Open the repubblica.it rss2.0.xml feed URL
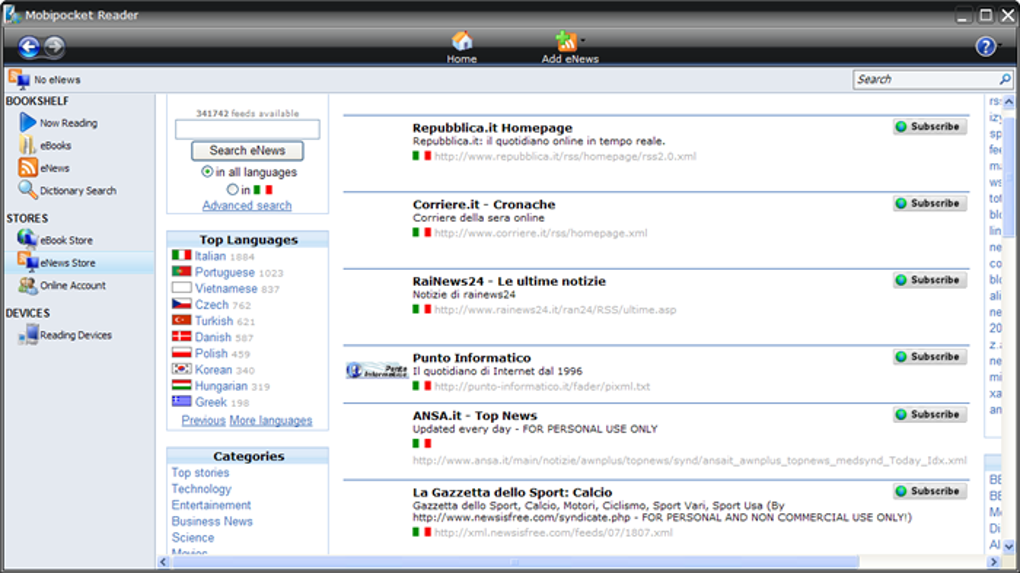The height and width of the screenshot is (573, 1020). point(565,157)
